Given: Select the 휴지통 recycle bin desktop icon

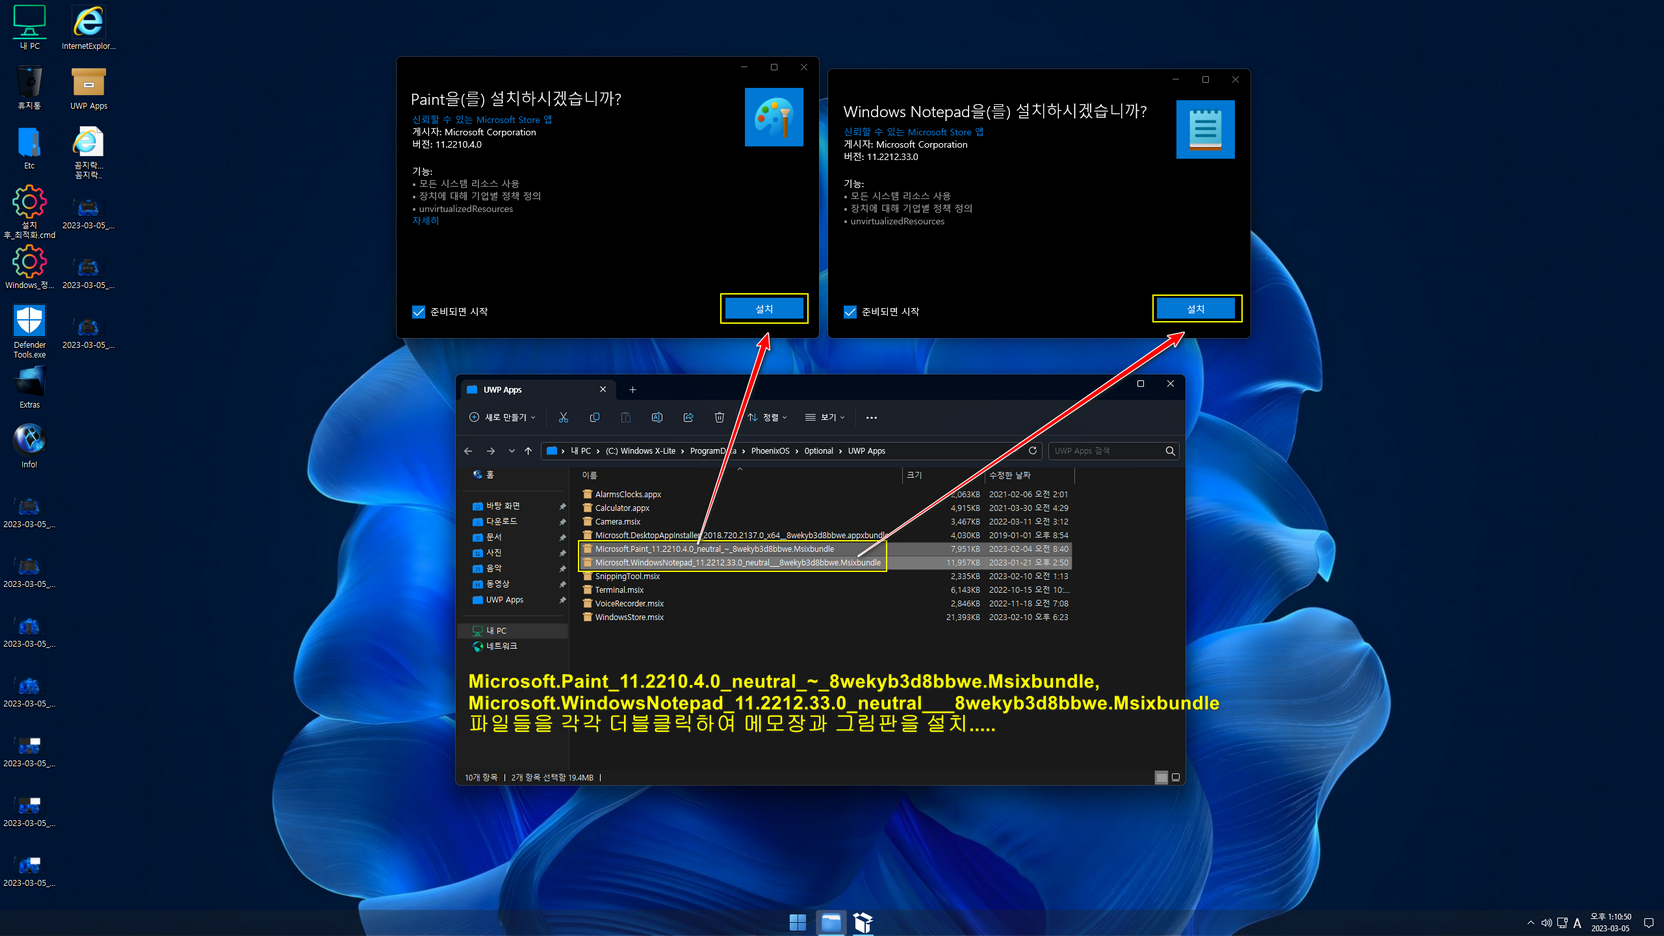Looking at the screenshot, I should 29,88.
